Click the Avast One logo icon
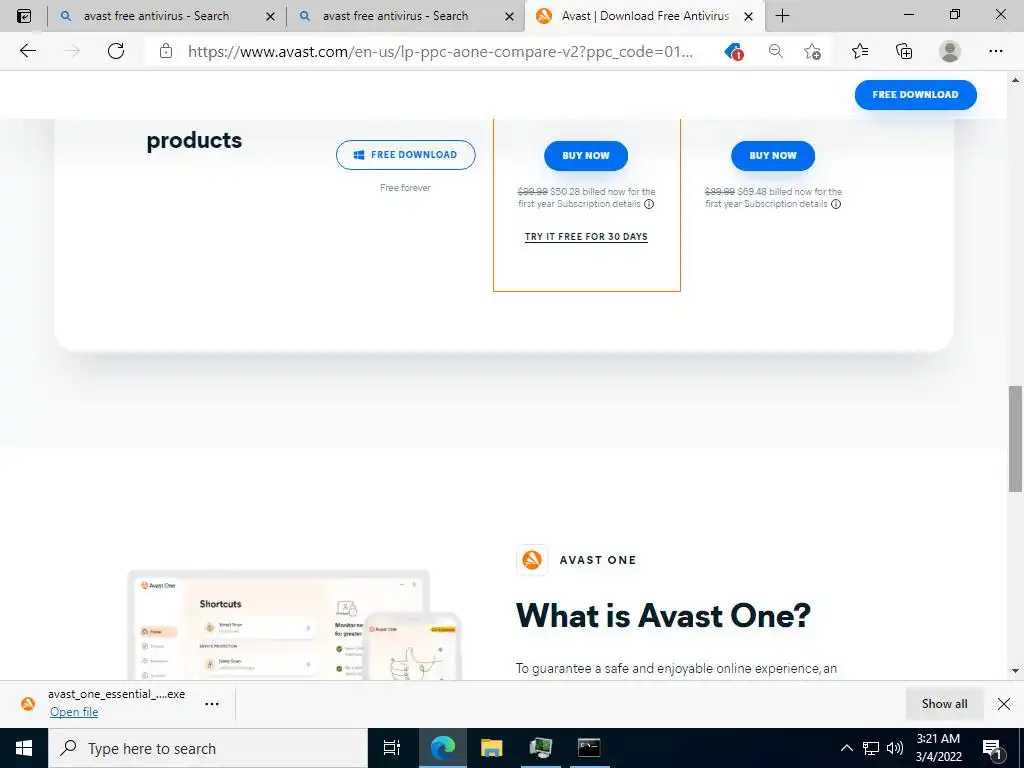Viewport: 1024px width, 768px height. [532, 560]
